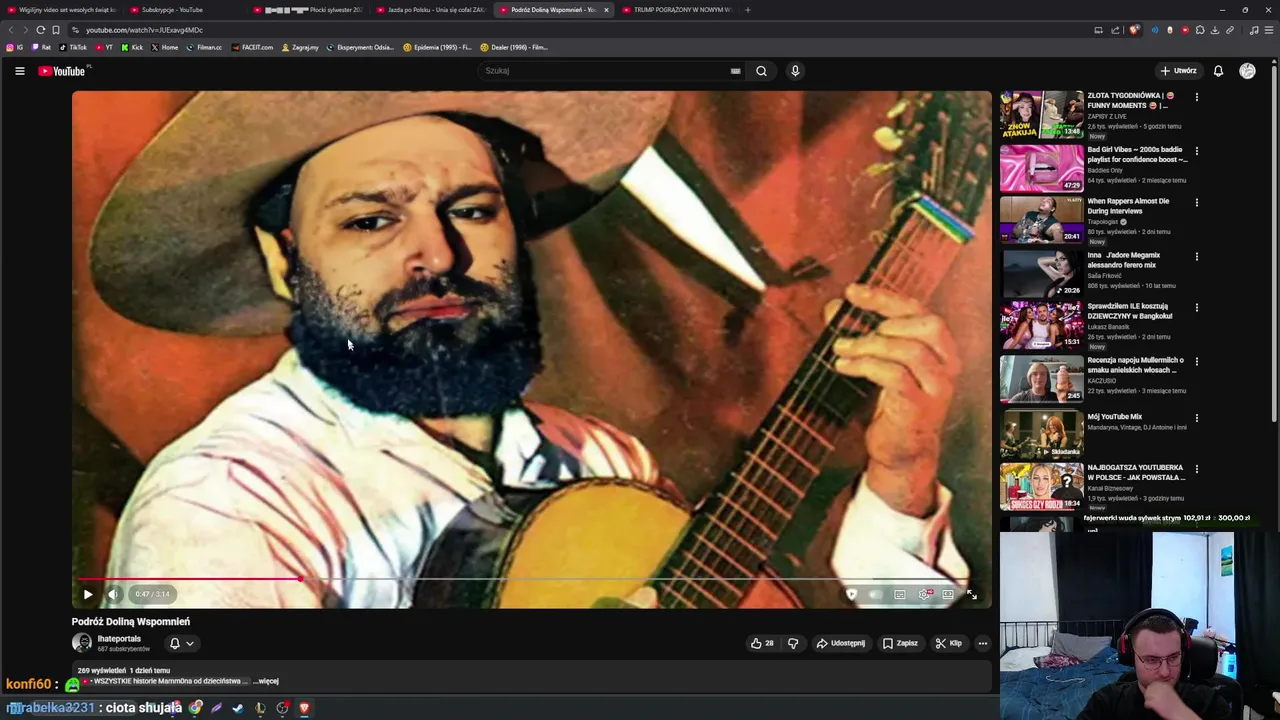Viewport: 1280px width, 720px height.
Task: Switch to theater mode
Action: [948, 594]
